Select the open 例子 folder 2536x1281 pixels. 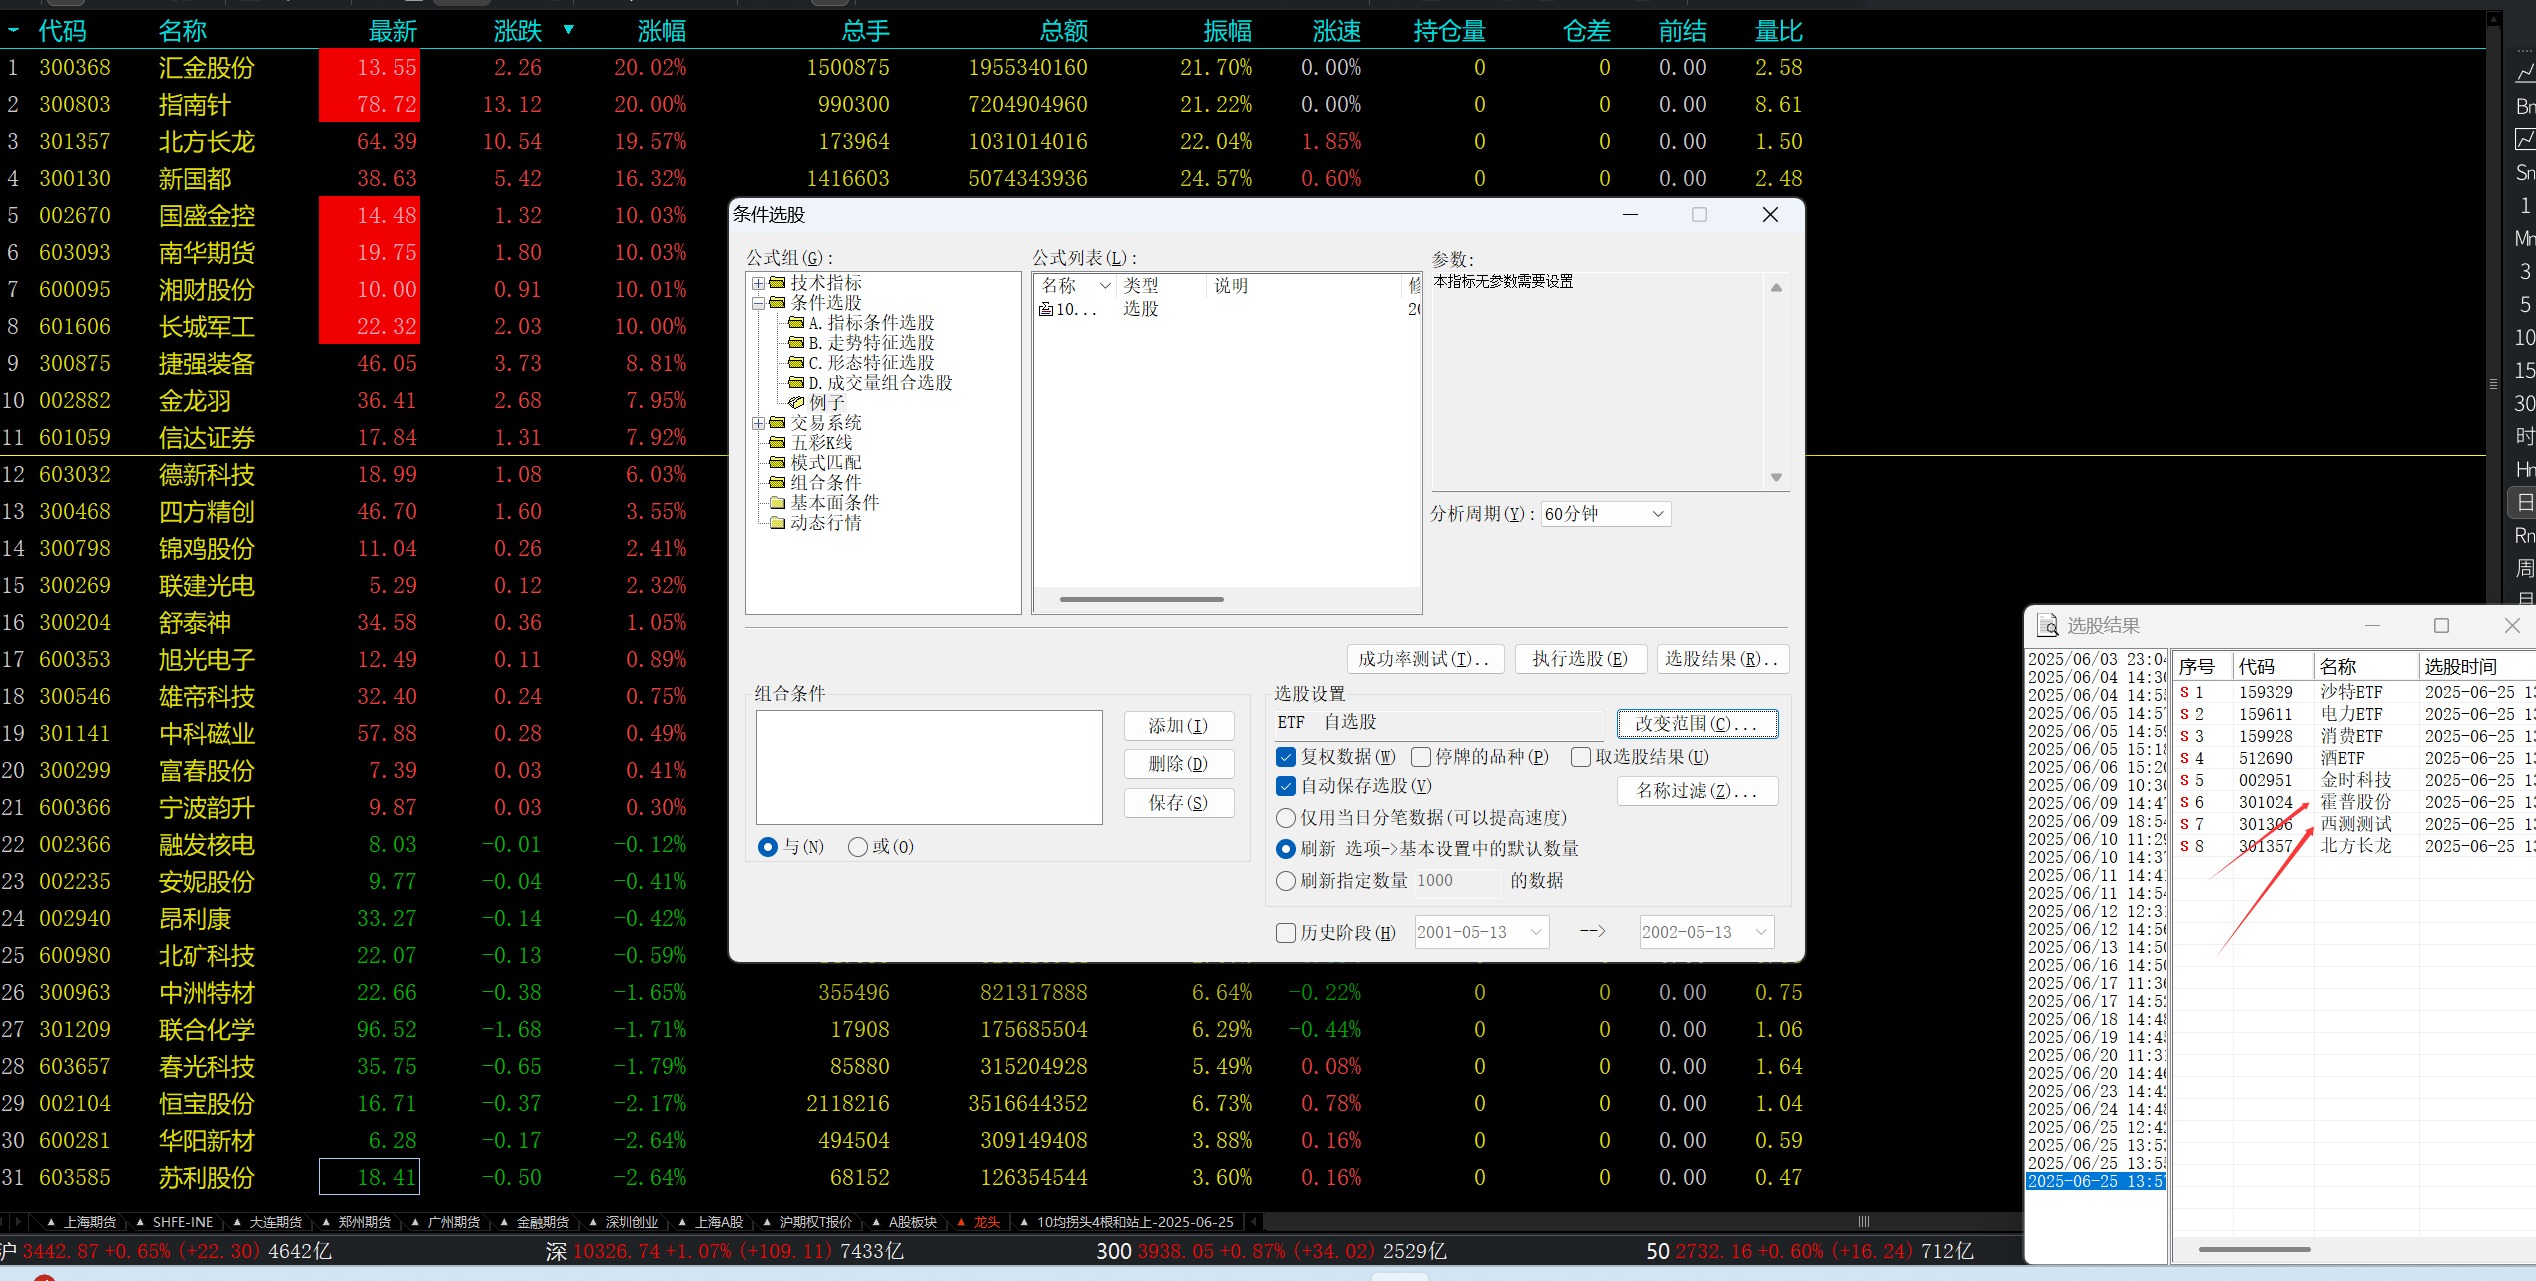817,403
